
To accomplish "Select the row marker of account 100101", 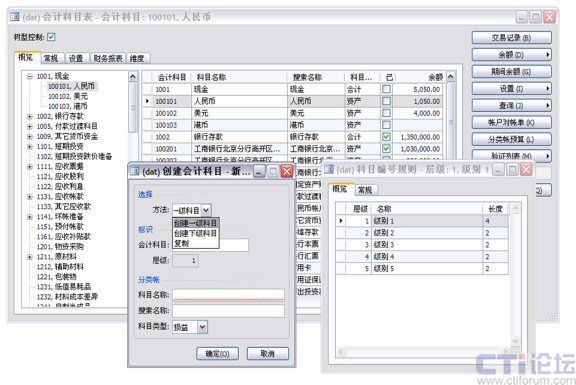I will [147, 101].
